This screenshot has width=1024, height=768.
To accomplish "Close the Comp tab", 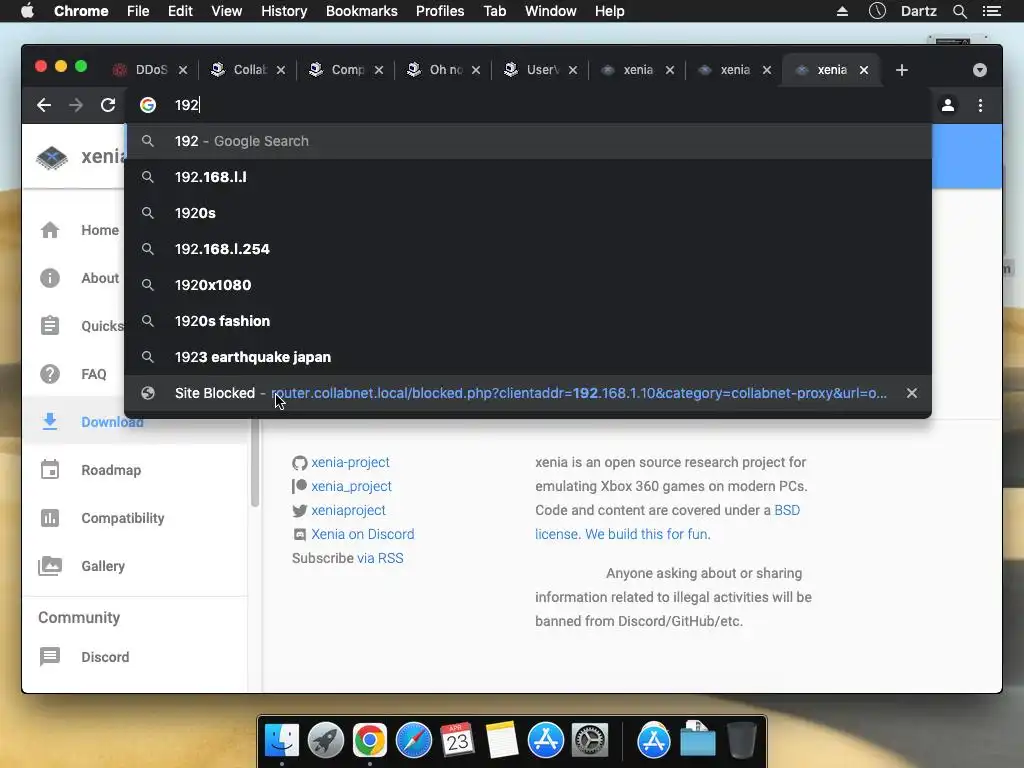I will pyautogui.click(x=379, y=70).
